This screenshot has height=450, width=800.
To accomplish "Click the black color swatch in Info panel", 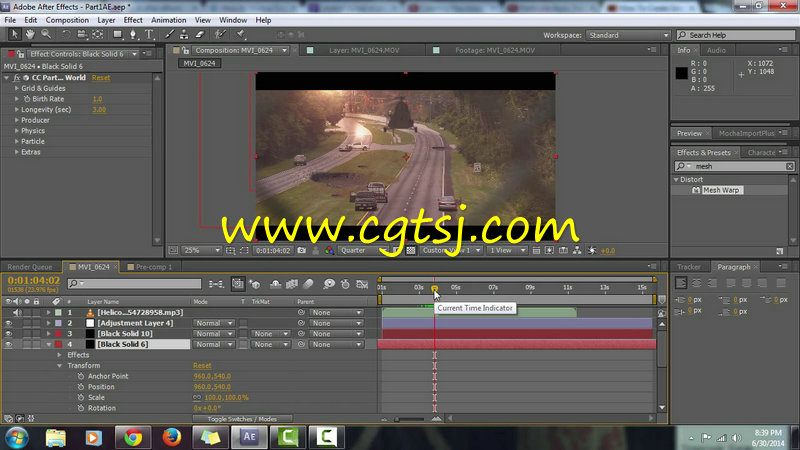I will click(682, 73).
